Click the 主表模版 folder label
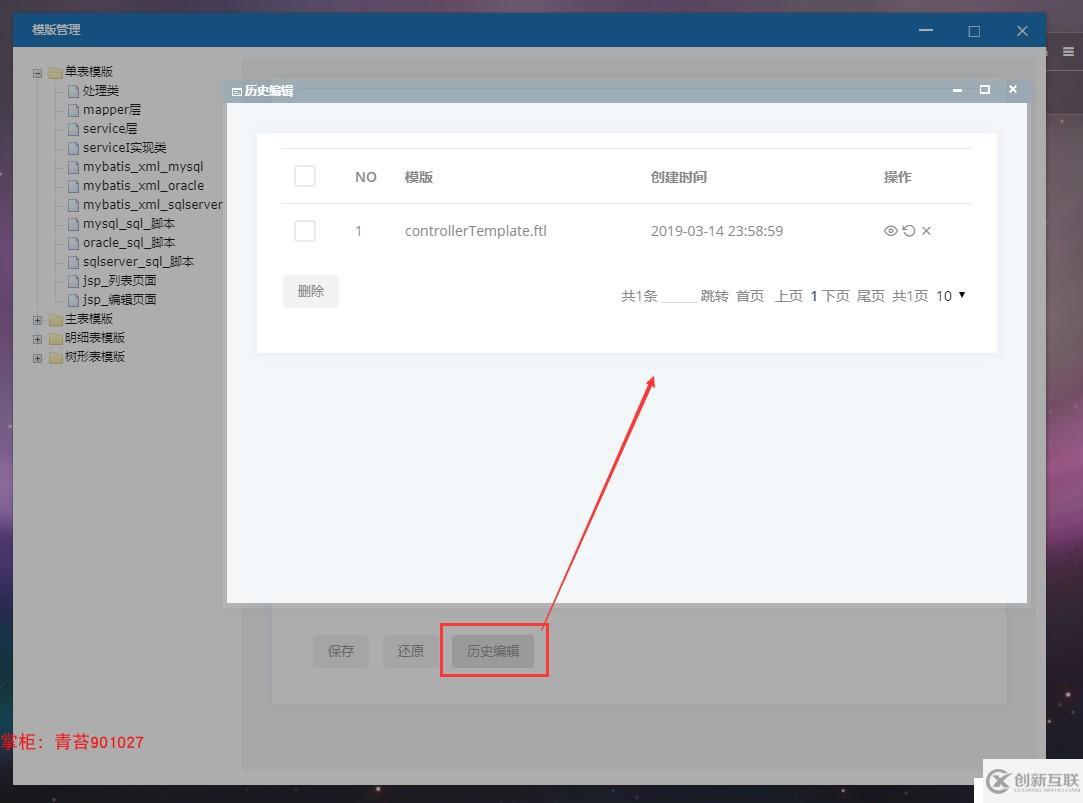 point(88,319)
